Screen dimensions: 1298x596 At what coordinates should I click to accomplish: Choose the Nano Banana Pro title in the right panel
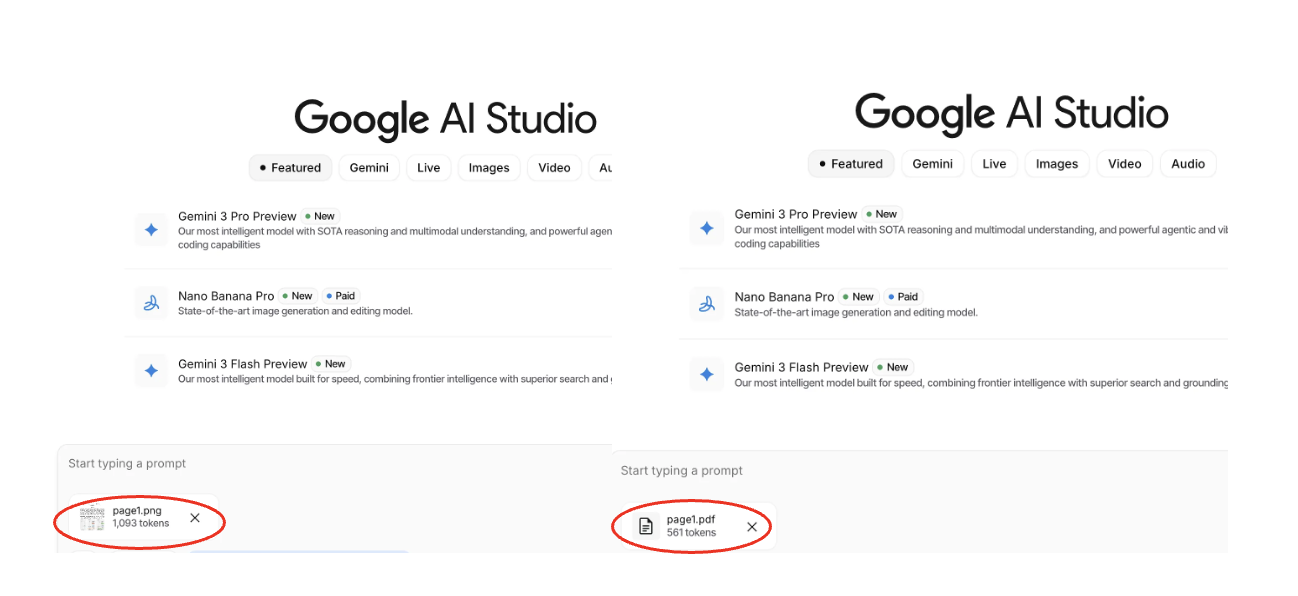click(784, 297)
